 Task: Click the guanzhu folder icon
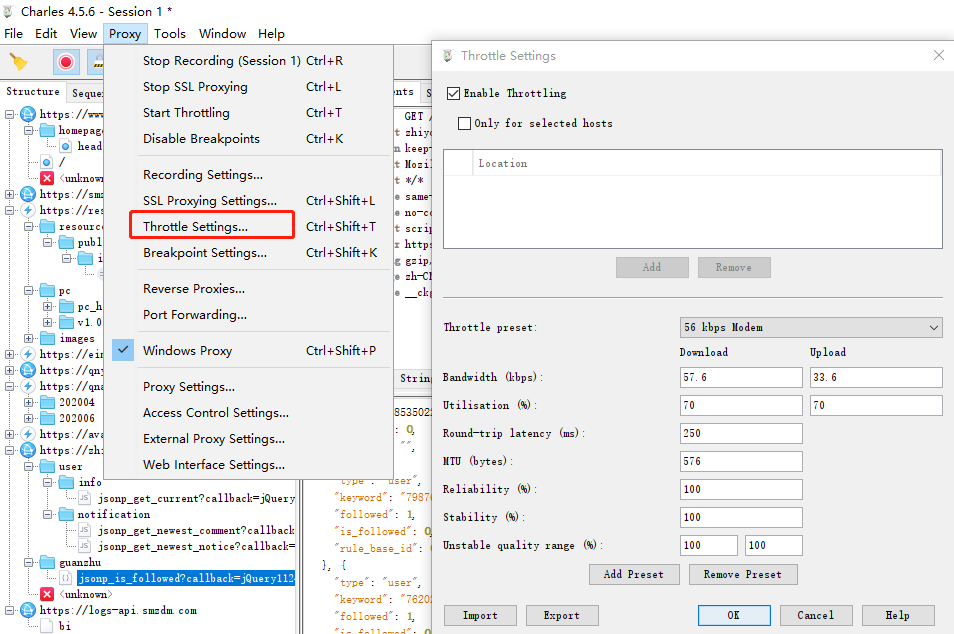tap(47, 562)
